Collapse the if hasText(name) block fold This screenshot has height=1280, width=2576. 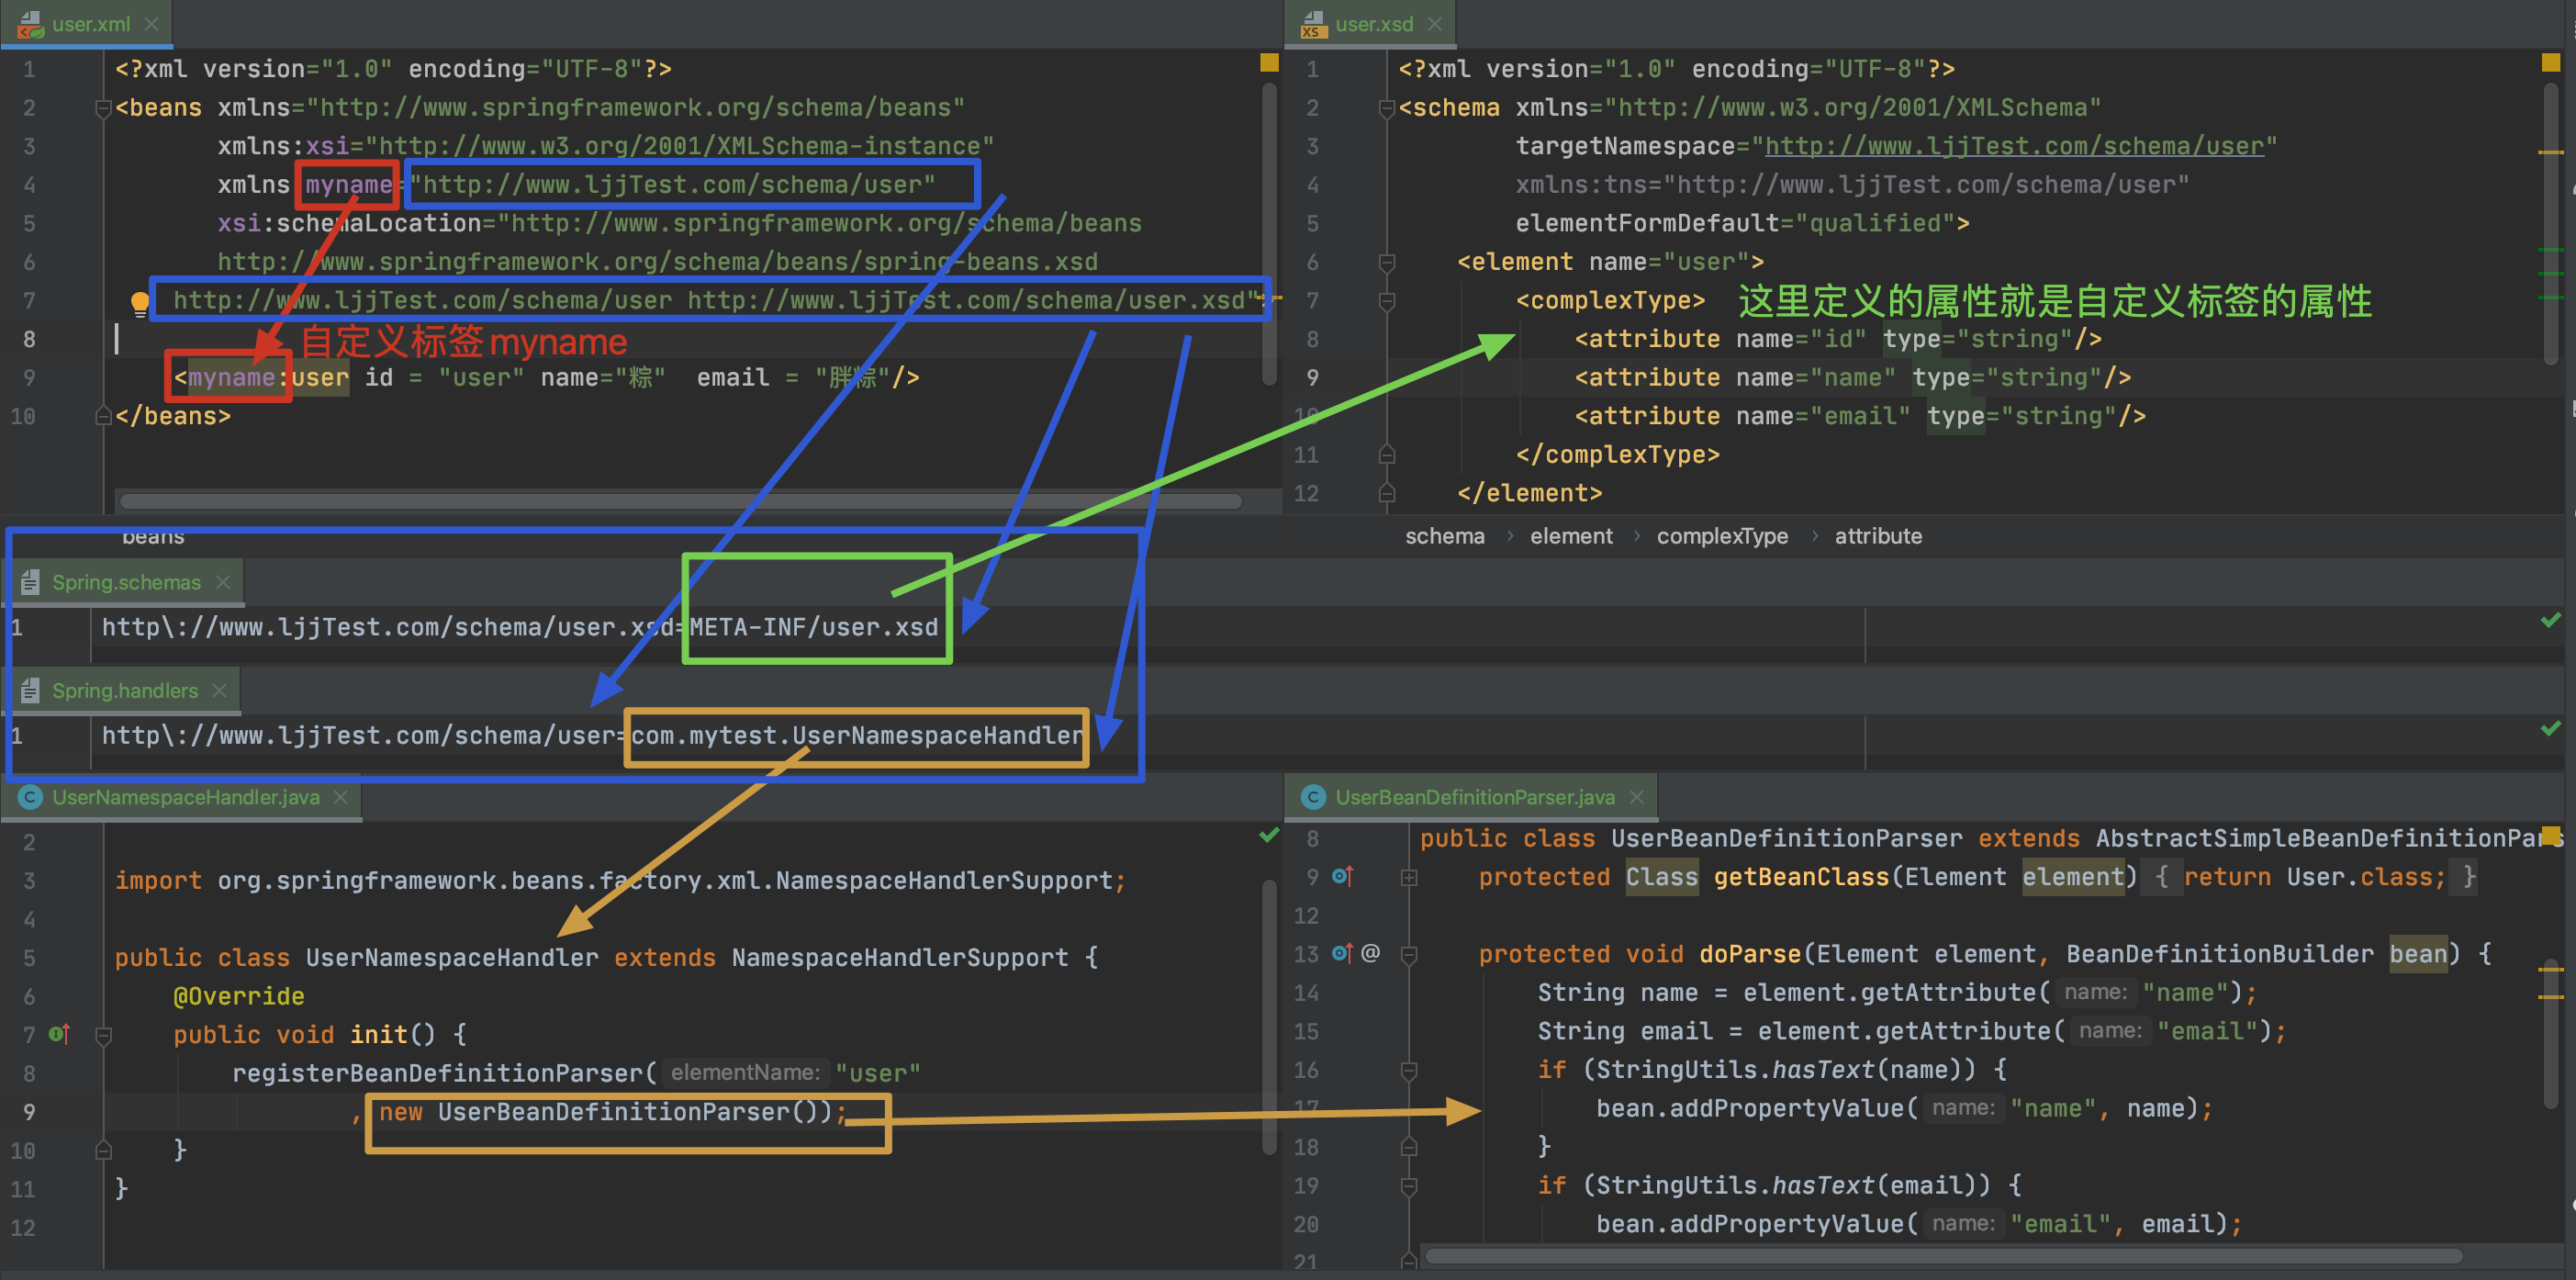1409,1071
